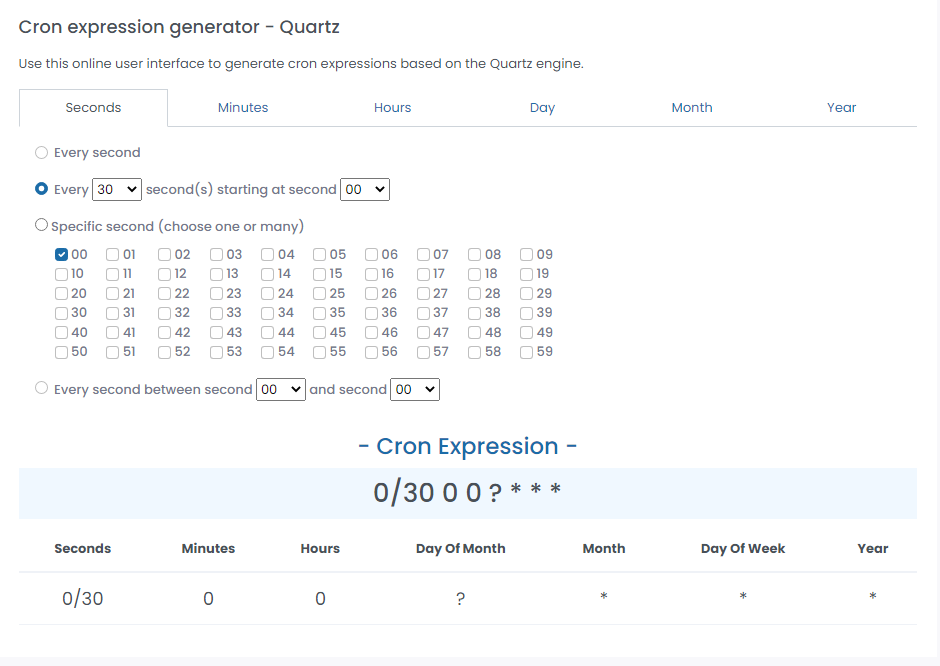Uncheck the 00 second checkbox

(x=62, y=255)
